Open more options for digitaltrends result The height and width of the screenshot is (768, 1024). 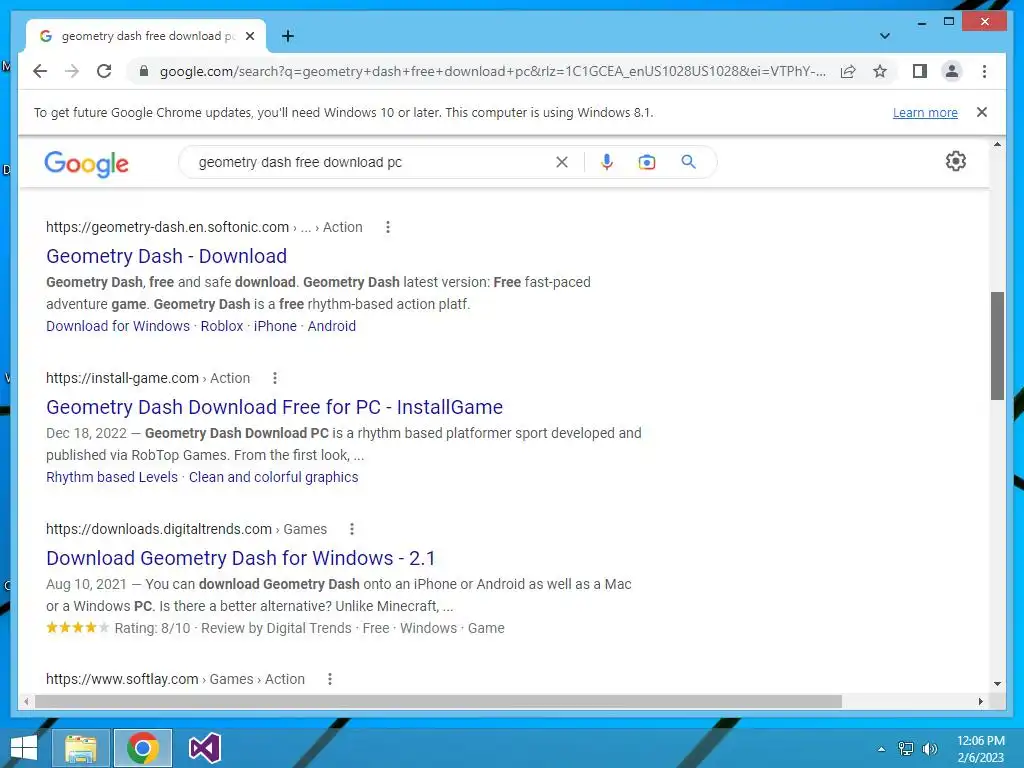coord(352,529)
